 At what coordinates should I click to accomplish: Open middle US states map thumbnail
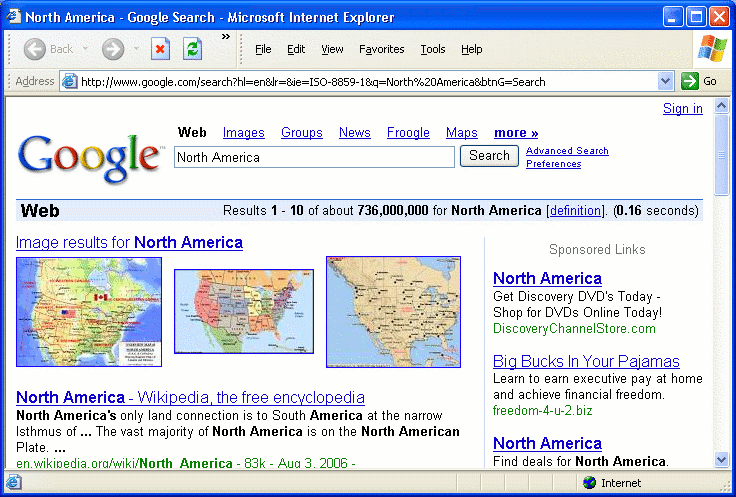(244, 311)
